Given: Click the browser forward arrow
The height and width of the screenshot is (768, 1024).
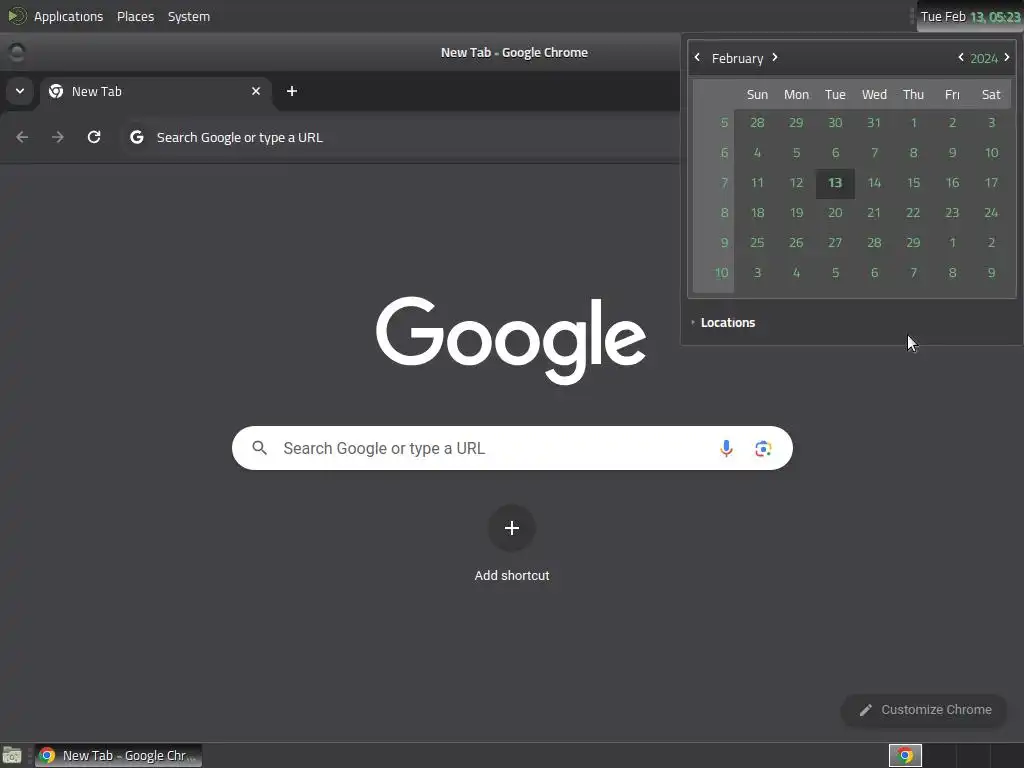Looking at the screenshot, I should (58, 137).
